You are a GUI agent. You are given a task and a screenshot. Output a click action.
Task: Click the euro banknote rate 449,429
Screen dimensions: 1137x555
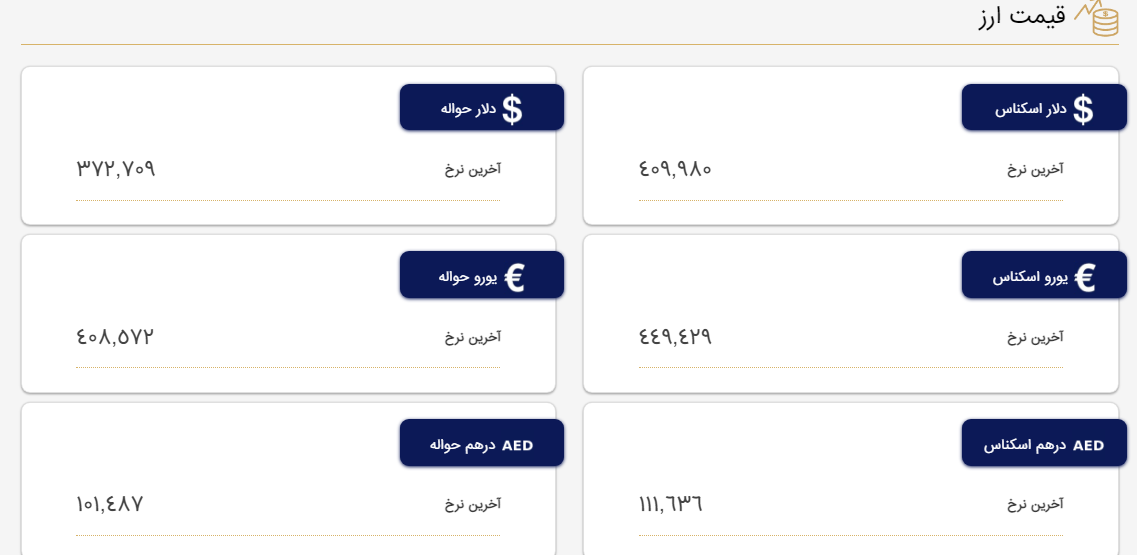tap(675, 336)
